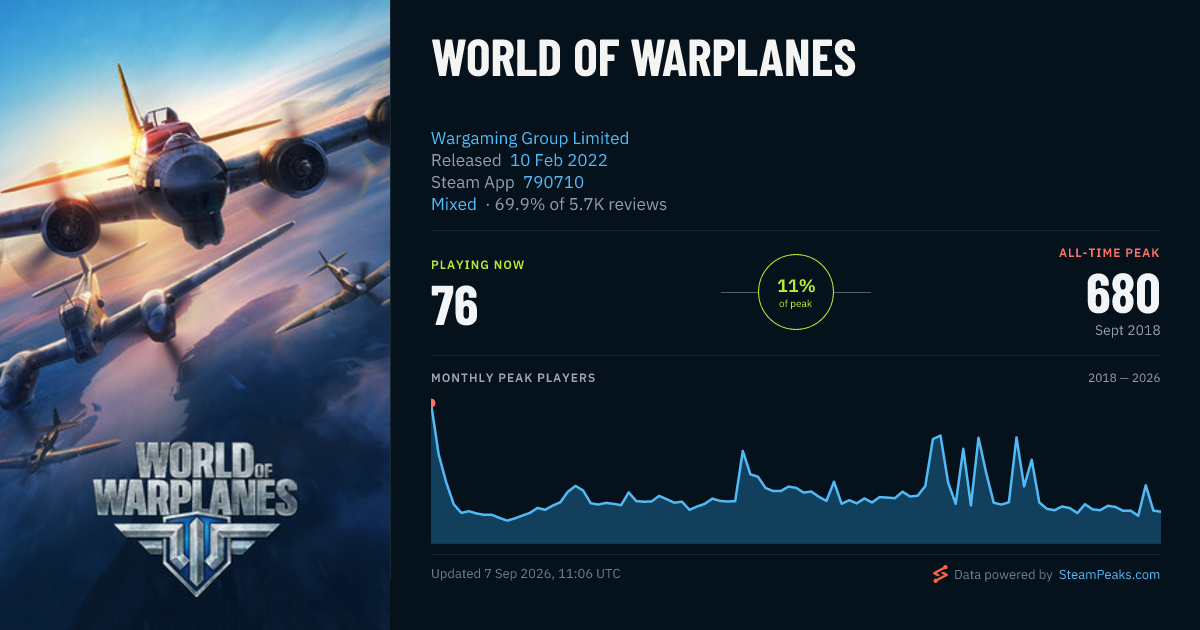This screenshot has height=630, width=1200.
Task: Click the Monthly Peak Players heading
Action: coord(513,378)
